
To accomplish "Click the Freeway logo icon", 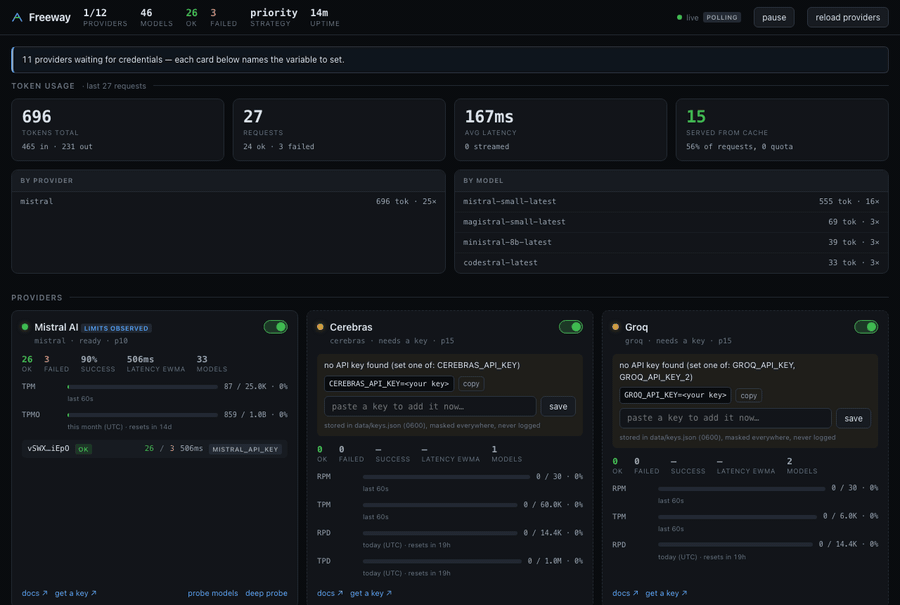I will coord(17,17).
